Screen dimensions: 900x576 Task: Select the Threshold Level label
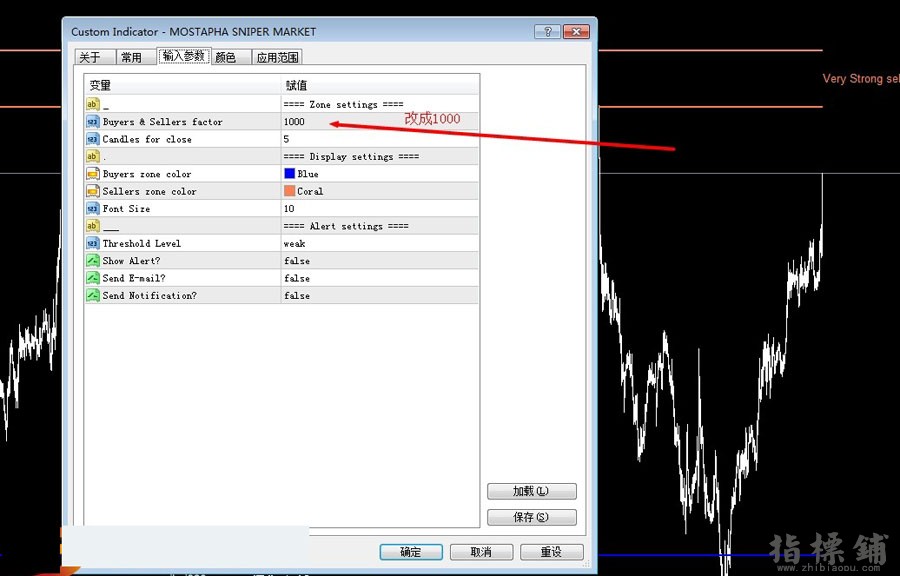point(142,243)
